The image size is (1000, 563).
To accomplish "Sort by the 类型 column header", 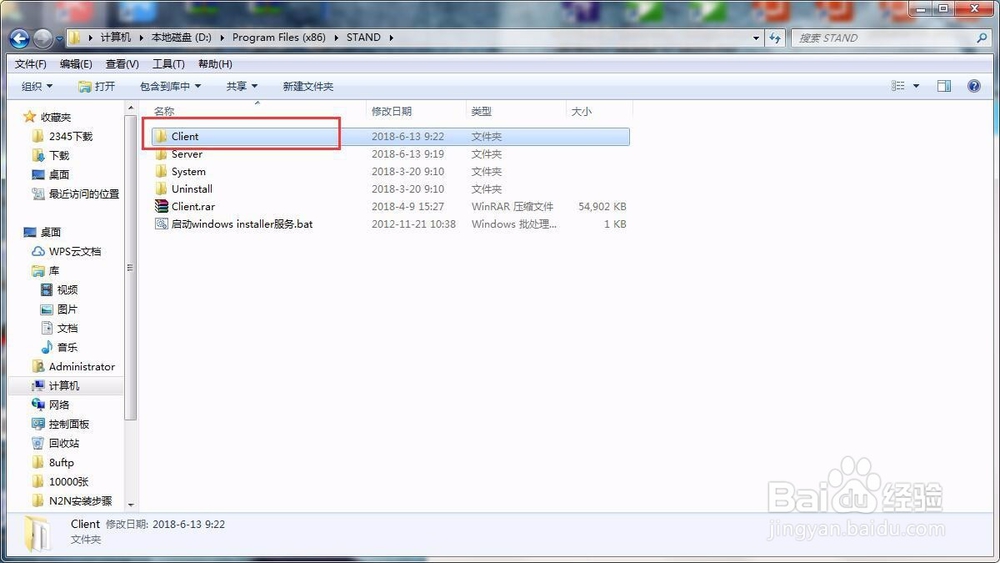I will point(482,112).
